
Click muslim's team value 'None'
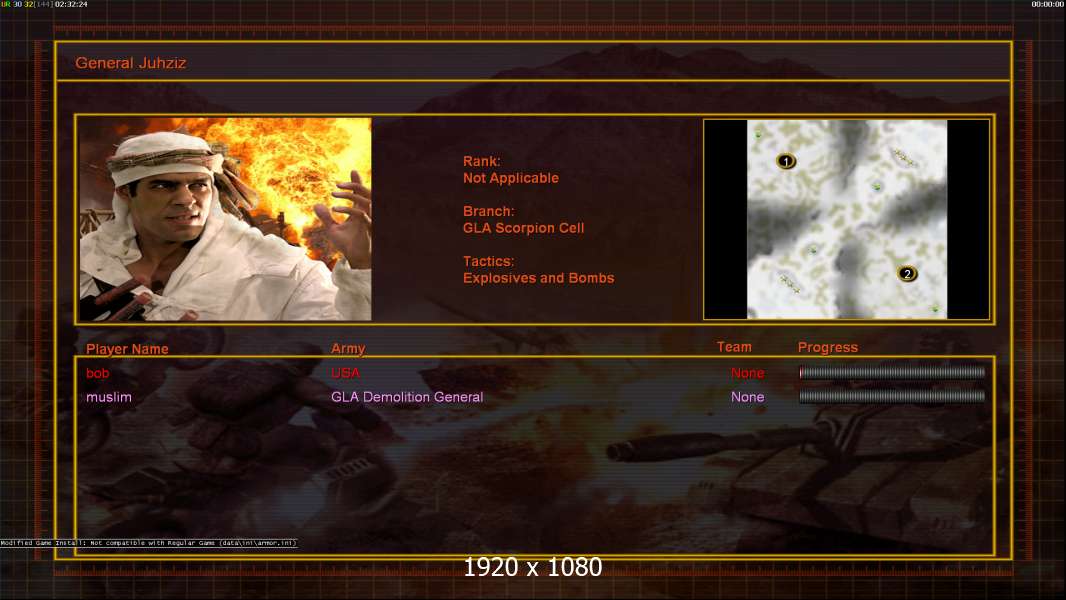coord(747,397)
